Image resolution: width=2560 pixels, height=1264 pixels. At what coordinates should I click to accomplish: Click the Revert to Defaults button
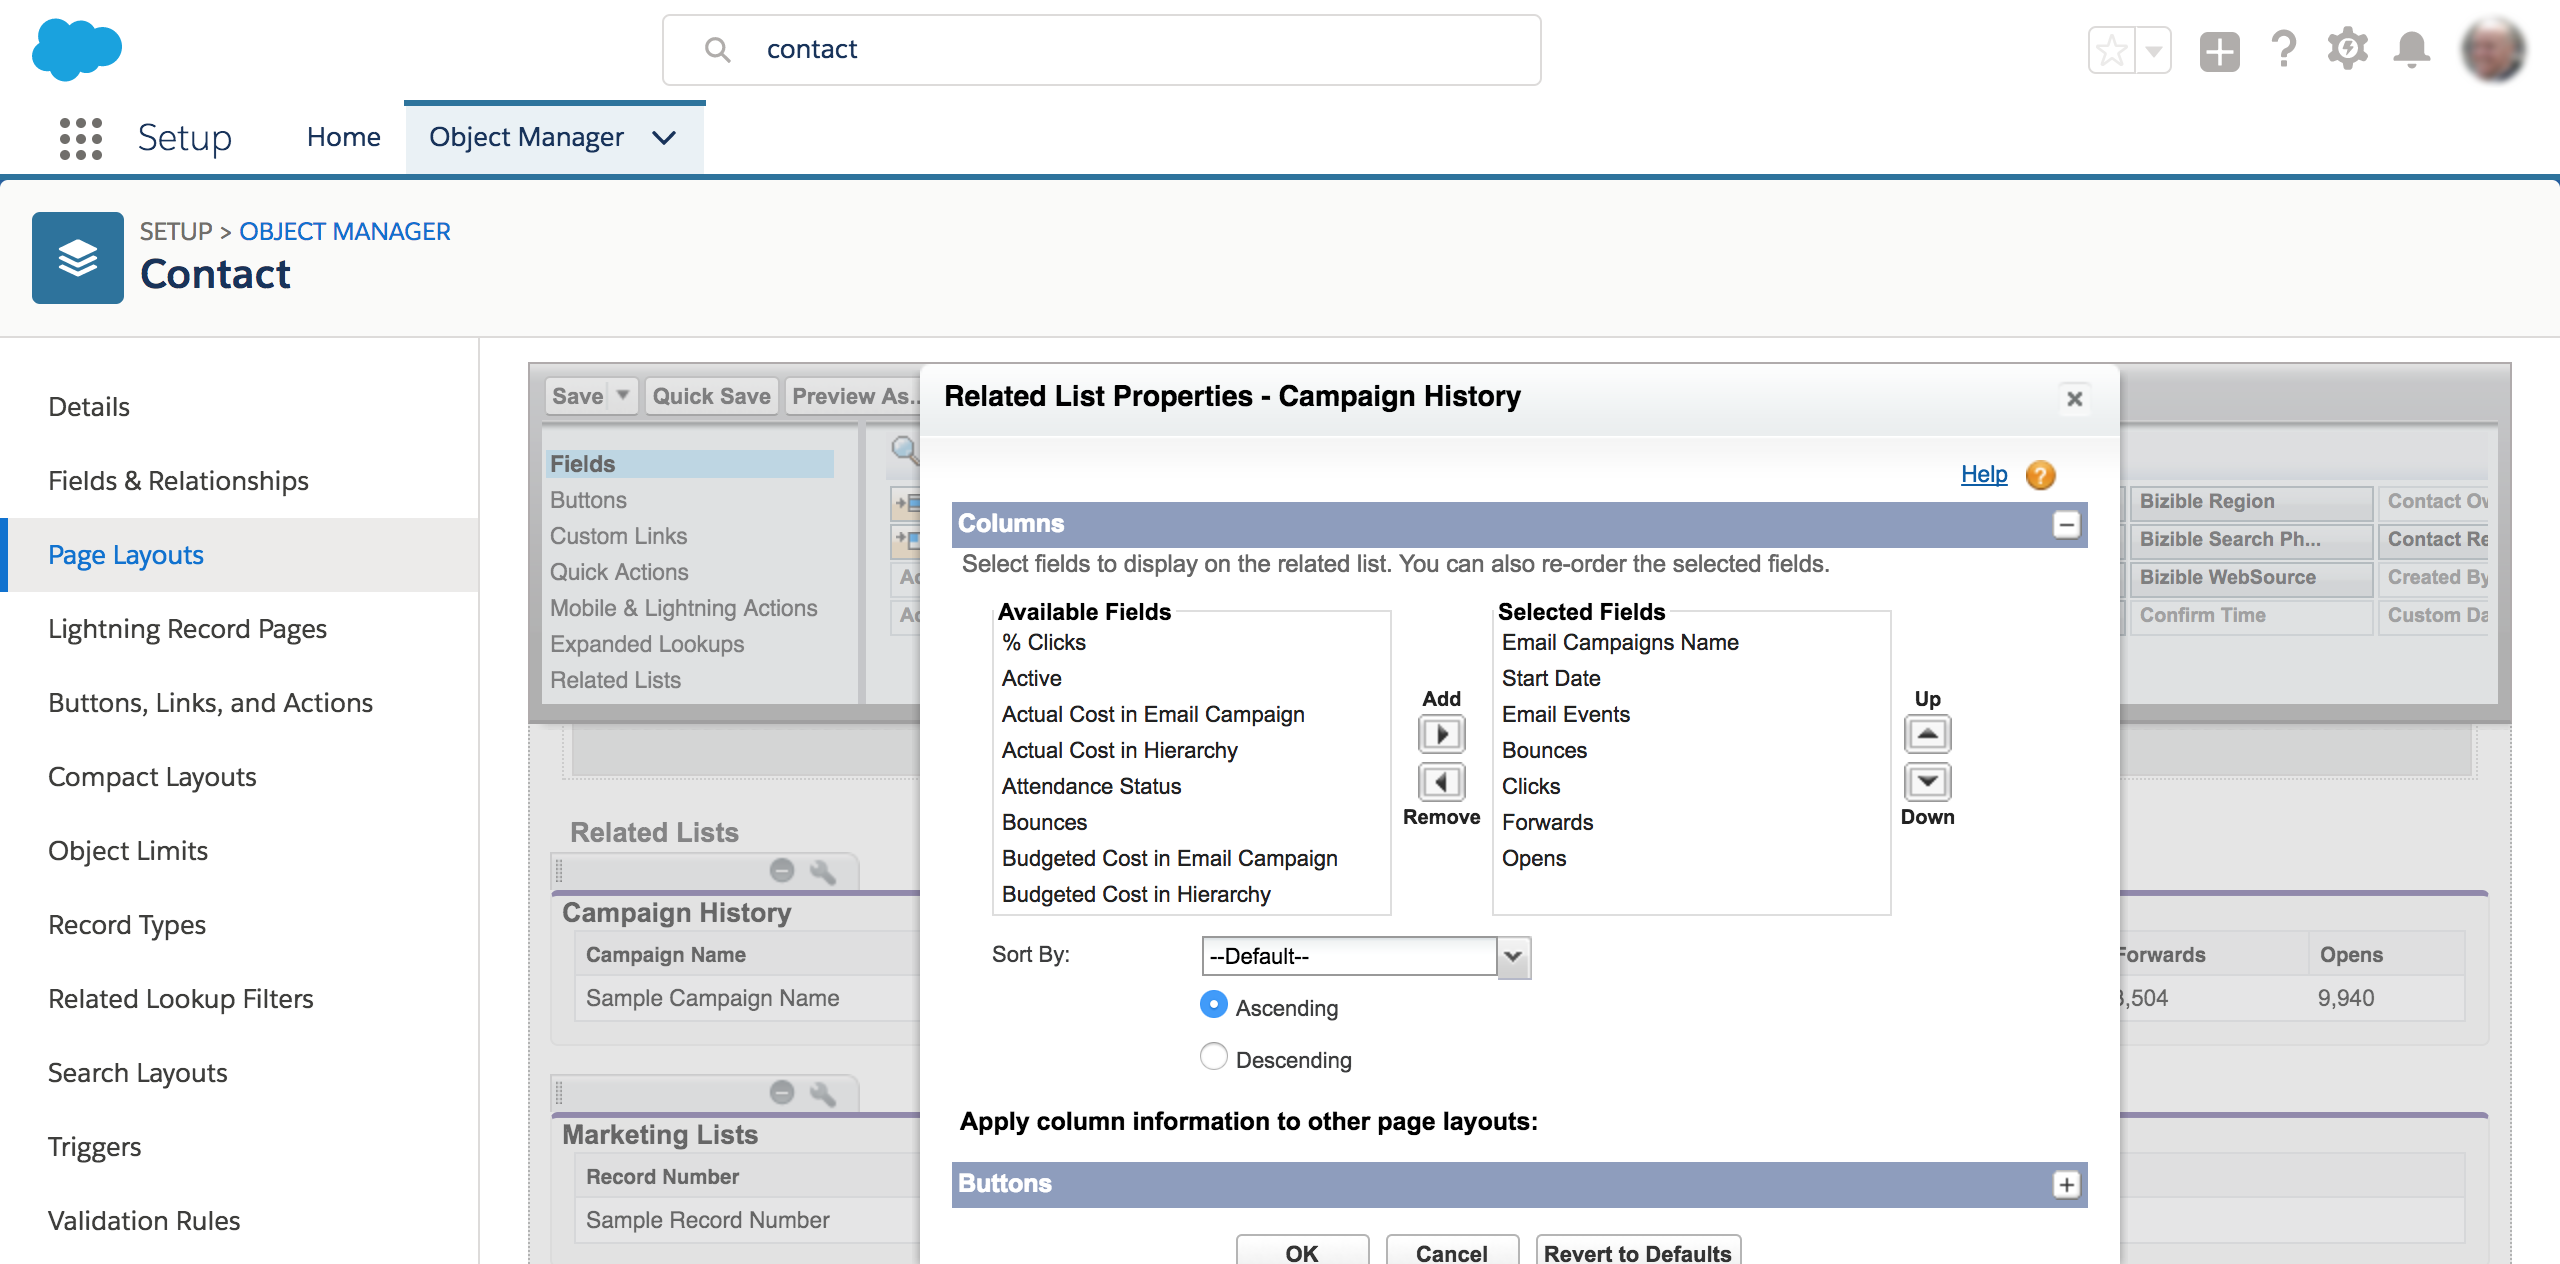click(1633, 1257)
